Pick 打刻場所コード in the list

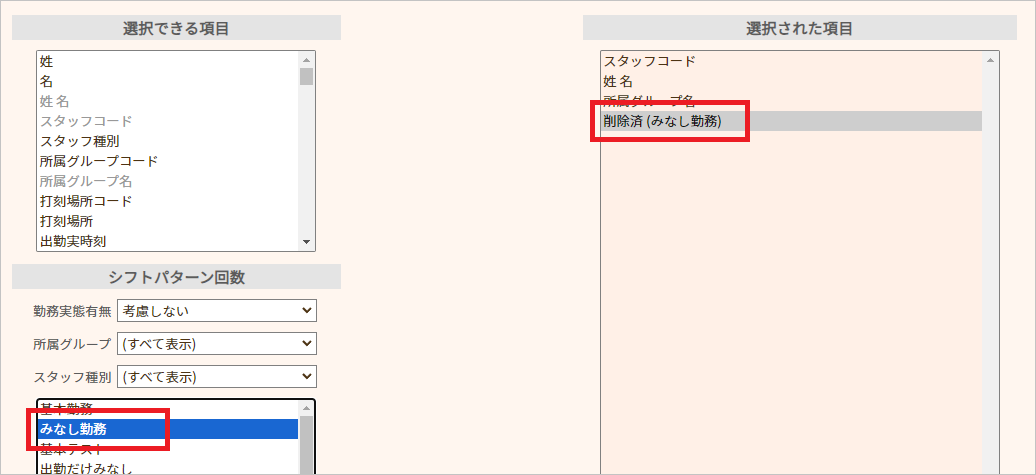point(85,201)
